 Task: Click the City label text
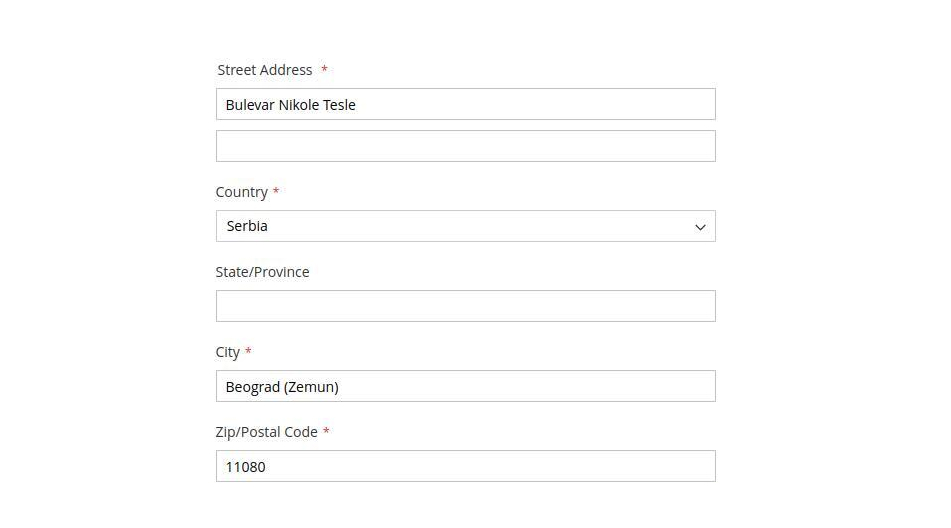pos(228,352)
